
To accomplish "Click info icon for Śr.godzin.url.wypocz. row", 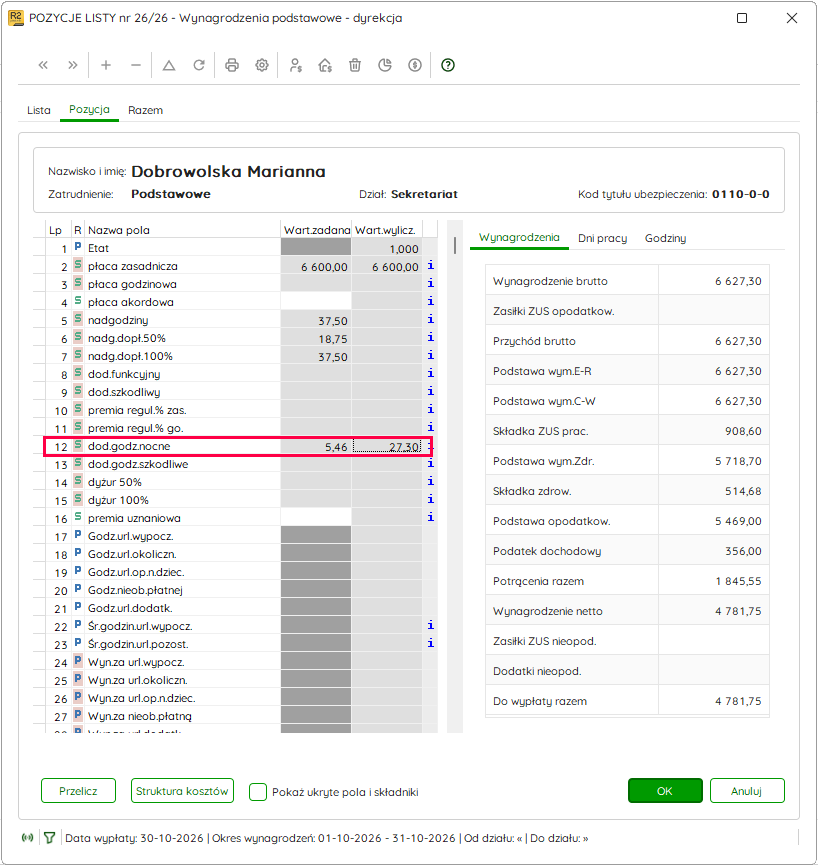I will point(431,625).
